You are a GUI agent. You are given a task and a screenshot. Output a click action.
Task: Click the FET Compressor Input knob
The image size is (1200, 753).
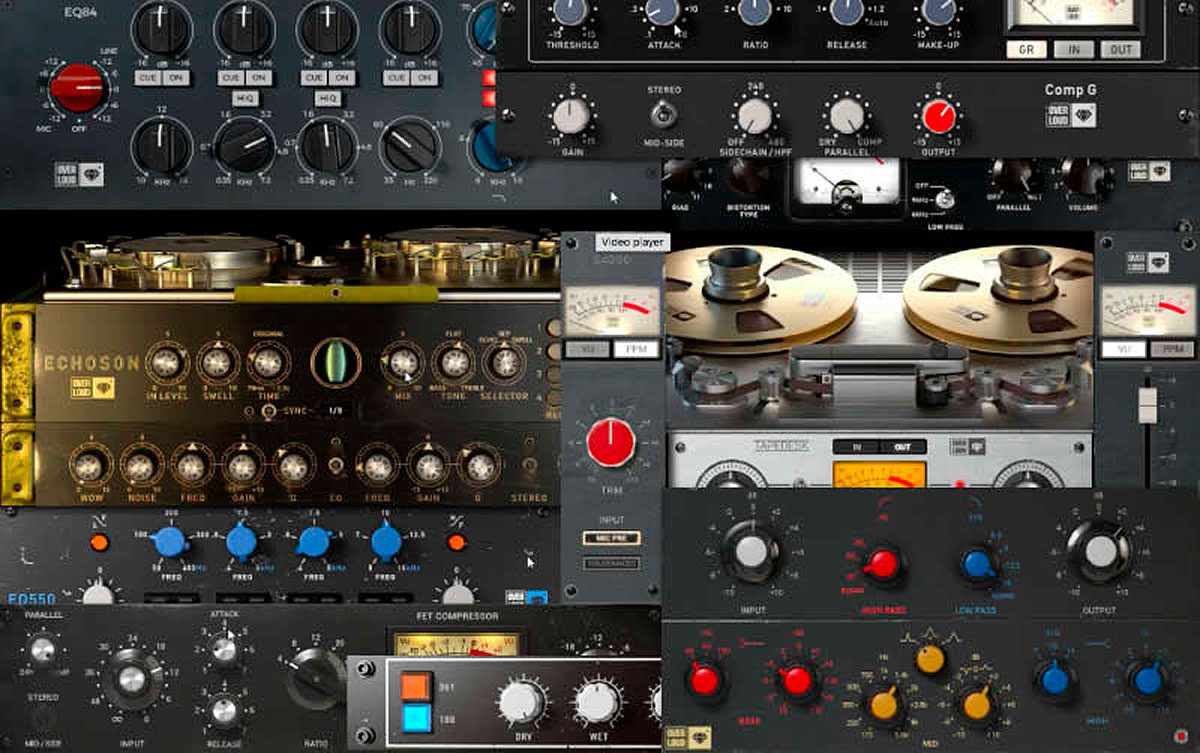pyautogui.click(x=131, y=680)
